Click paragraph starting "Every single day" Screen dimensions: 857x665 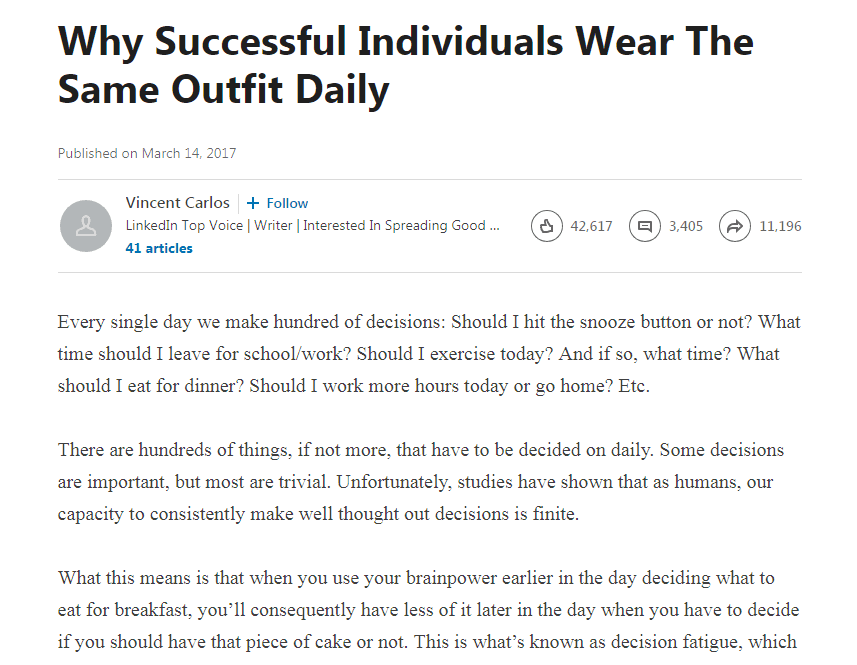pyautogui.click(x=429, y=354)
